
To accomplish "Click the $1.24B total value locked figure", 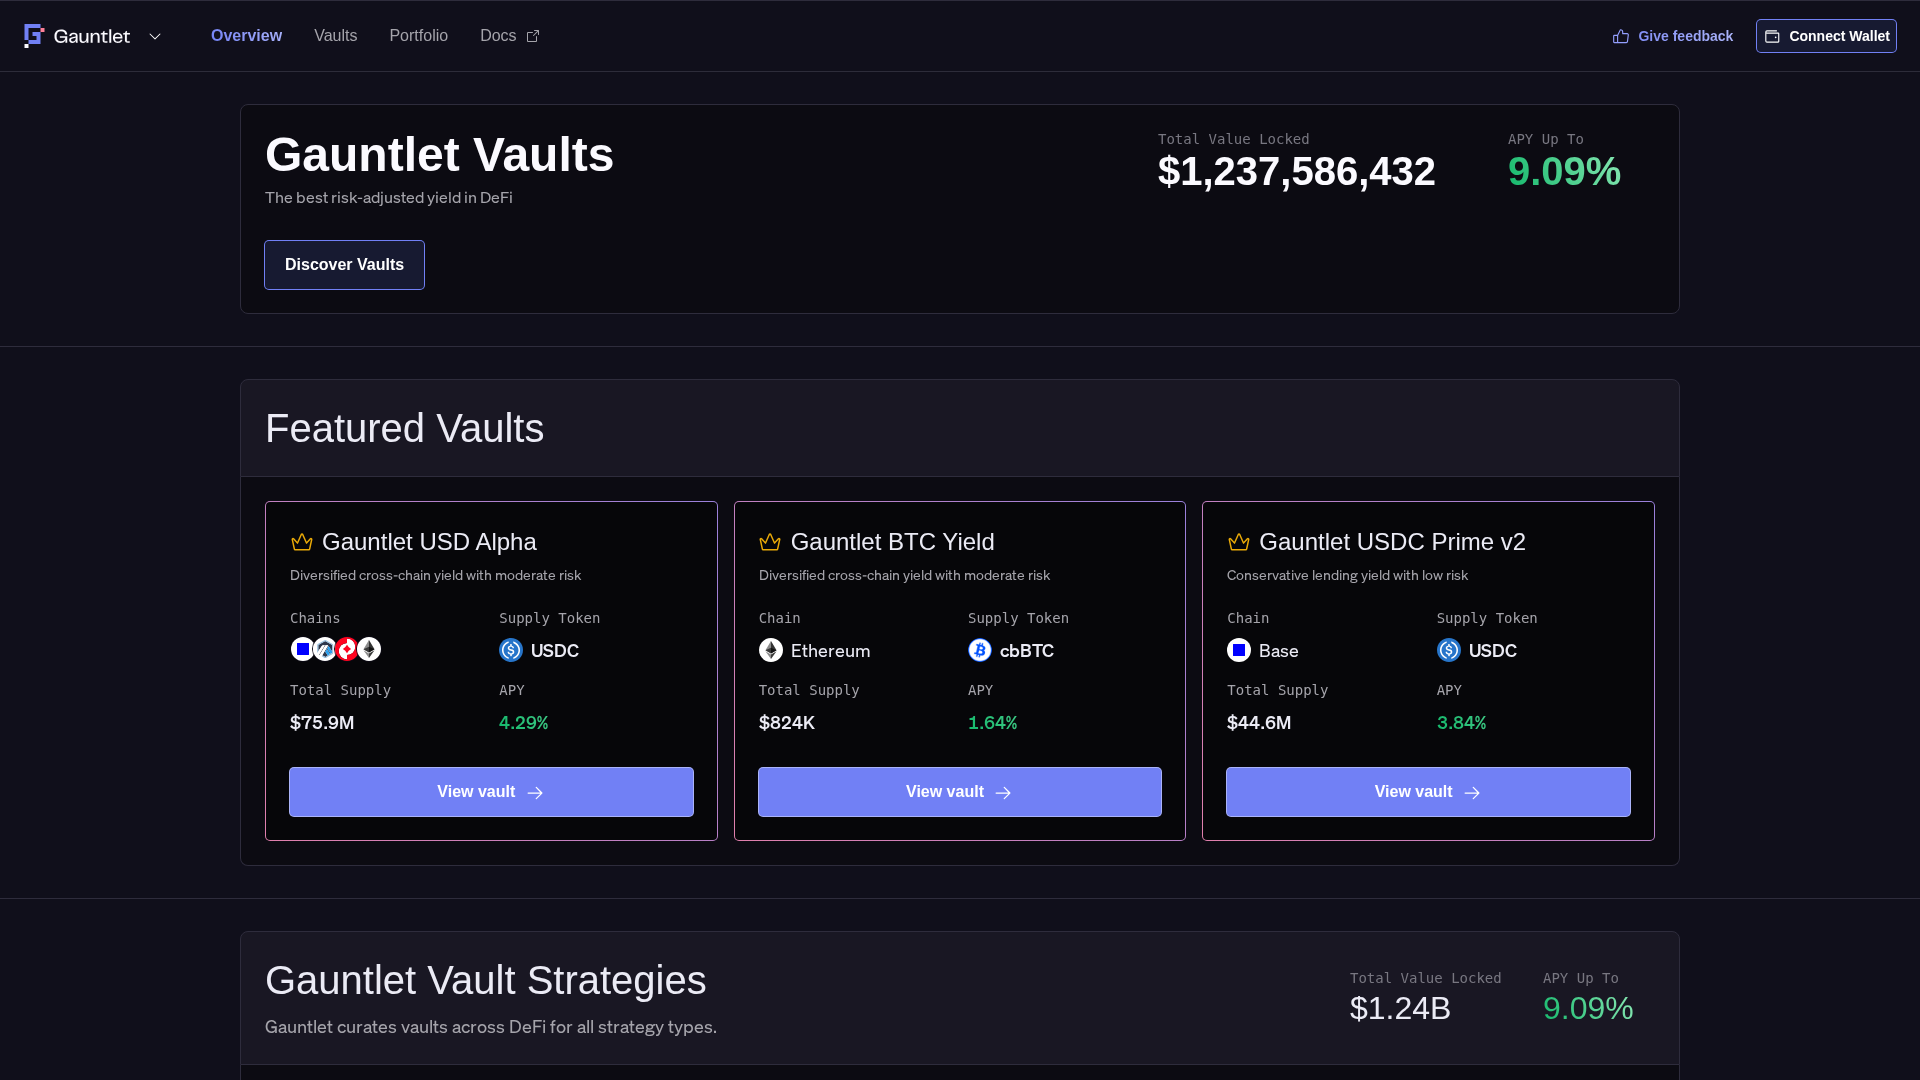I will [1400, 1008].
